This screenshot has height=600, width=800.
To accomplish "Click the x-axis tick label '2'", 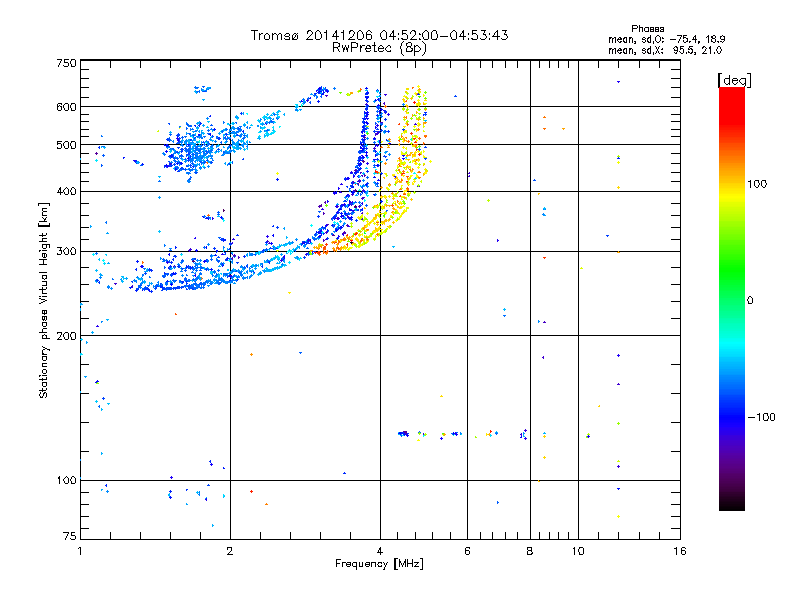I will tap(230, 551).
